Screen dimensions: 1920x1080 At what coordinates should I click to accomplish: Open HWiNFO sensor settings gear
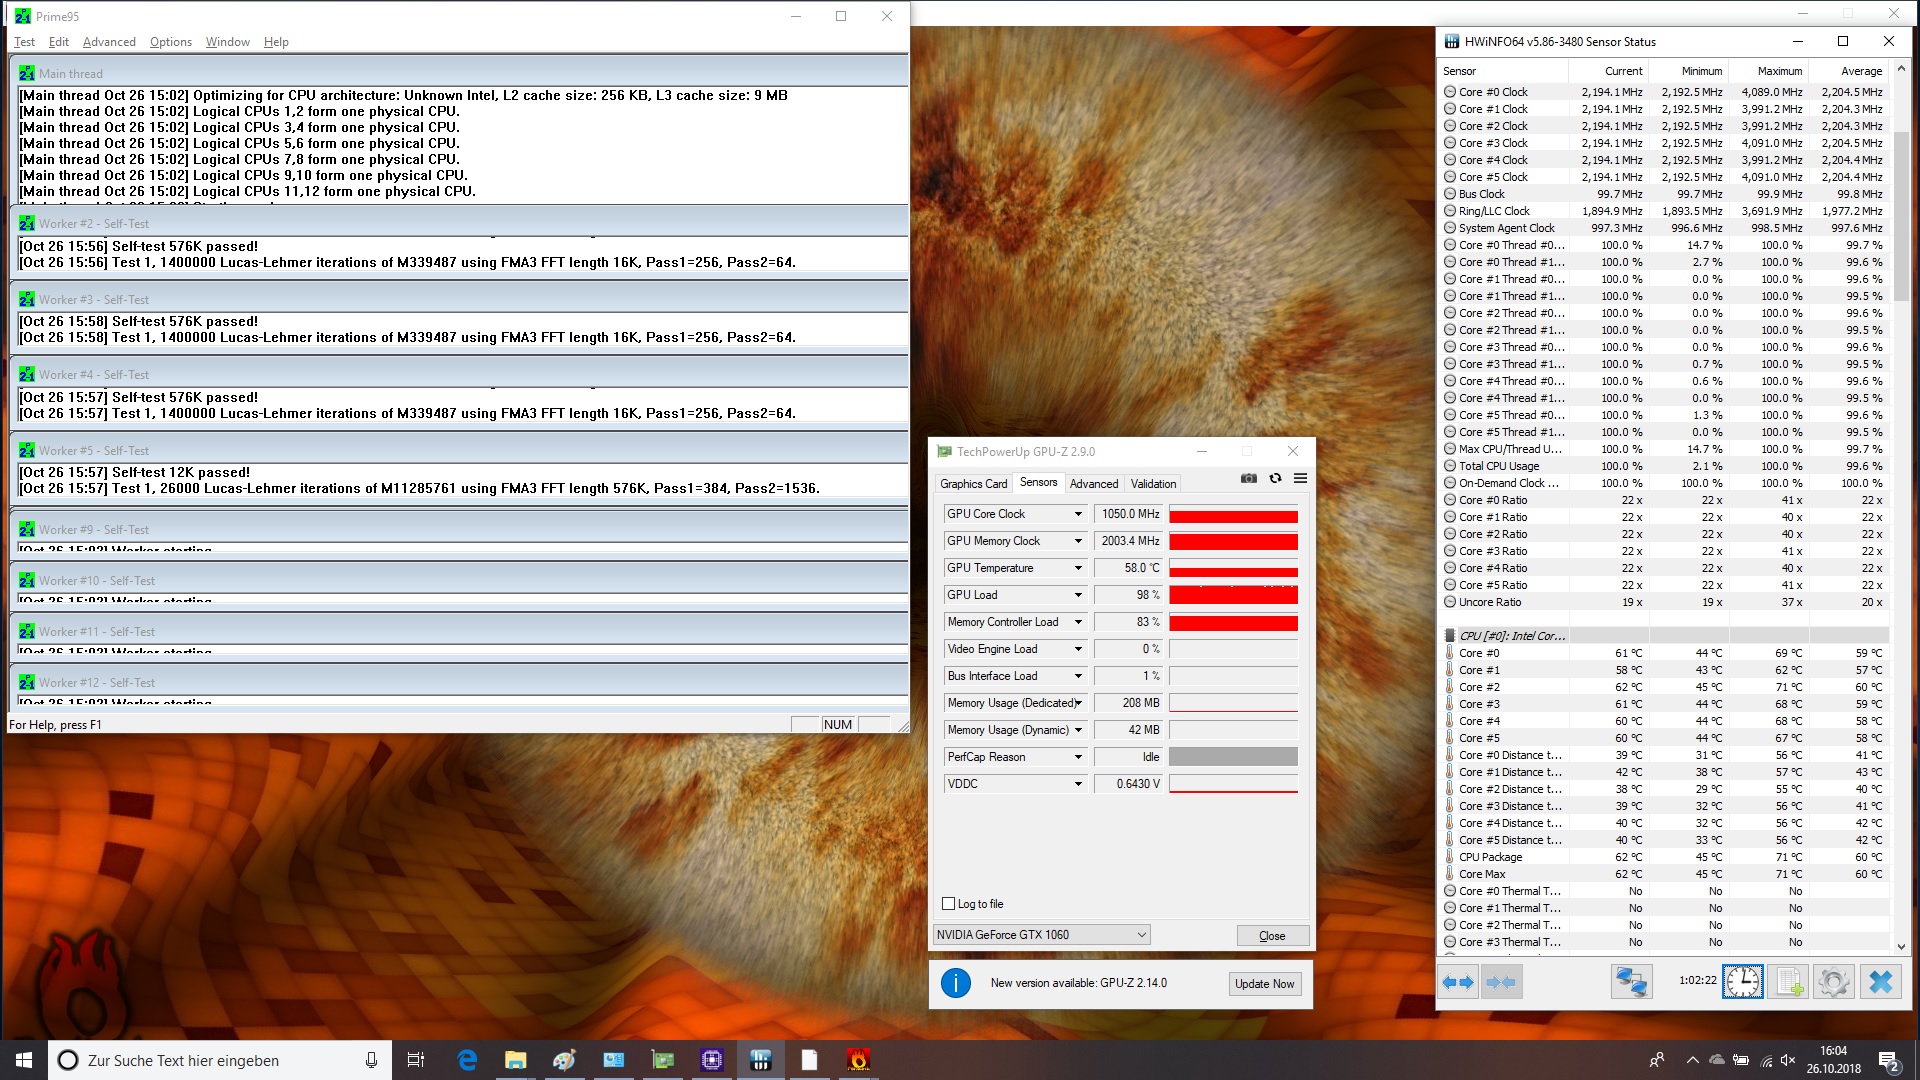point(1833,982)
